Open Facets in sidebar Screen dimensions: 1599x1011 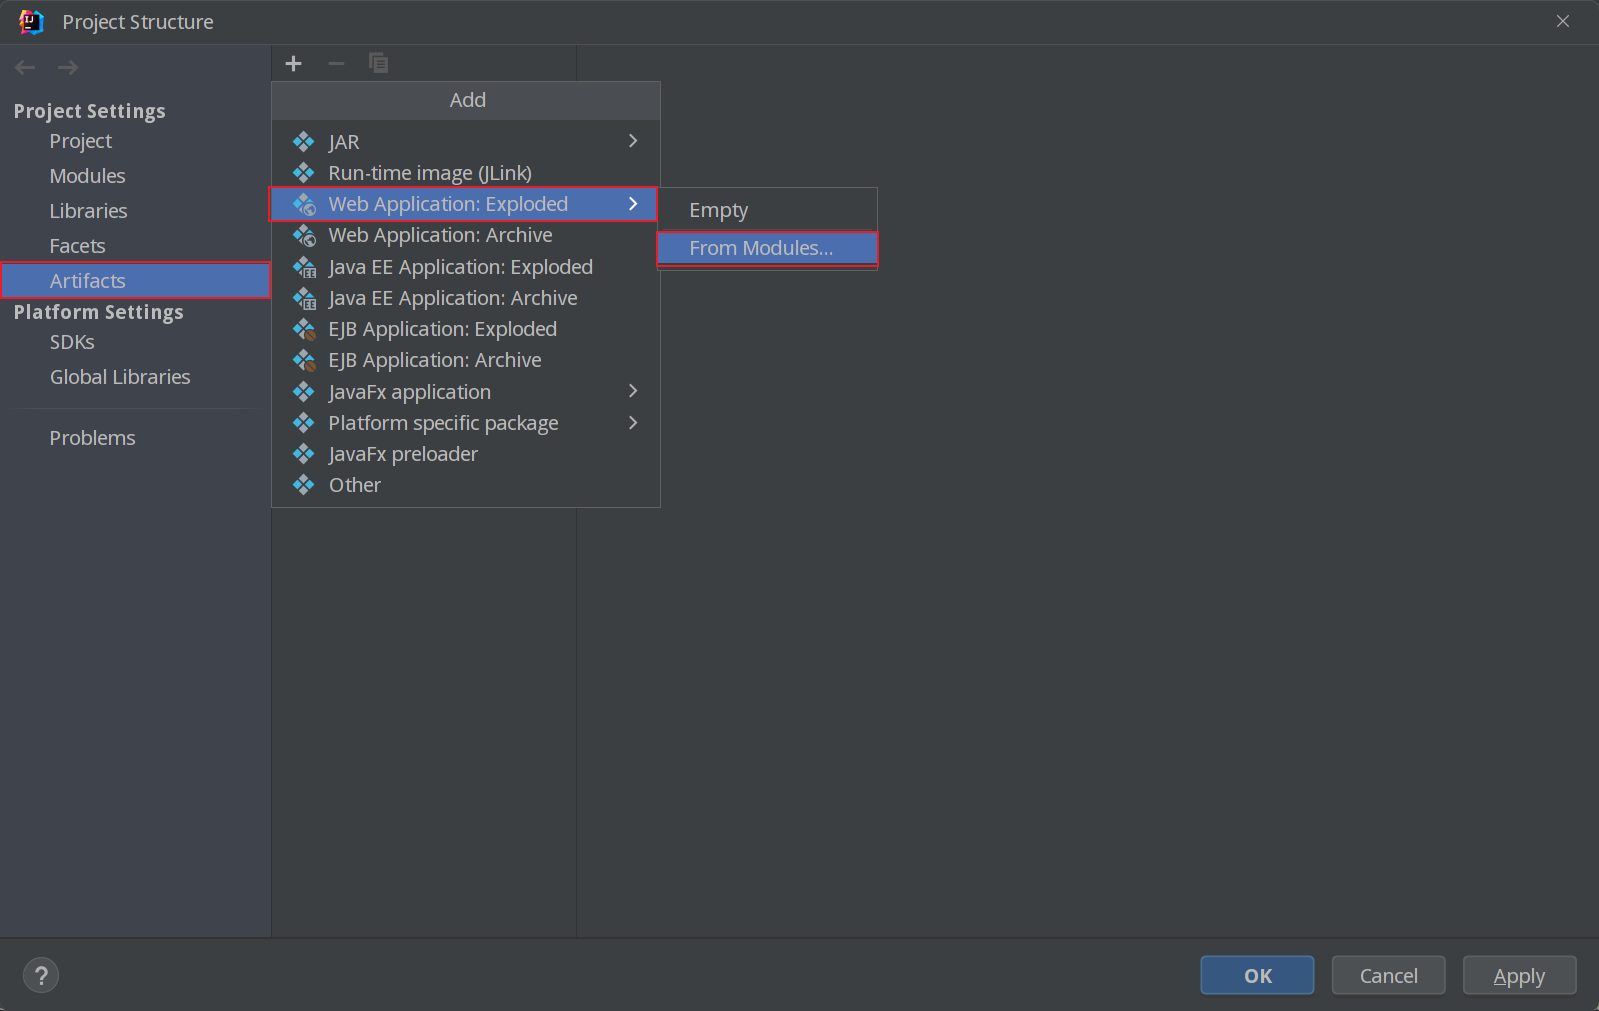click(135, 246)
